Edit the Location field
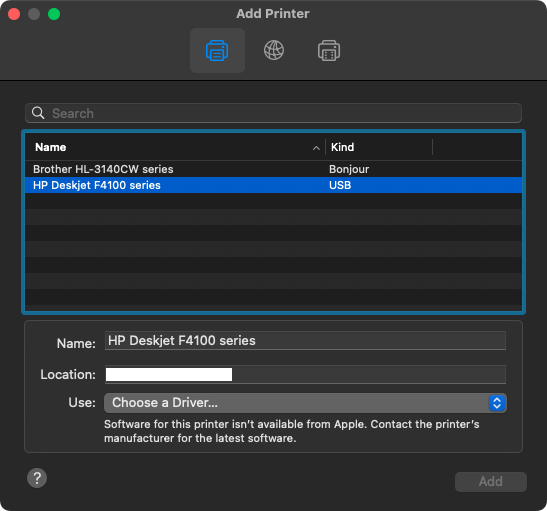The height and width of the screenshot is (511, 547). 305,374
